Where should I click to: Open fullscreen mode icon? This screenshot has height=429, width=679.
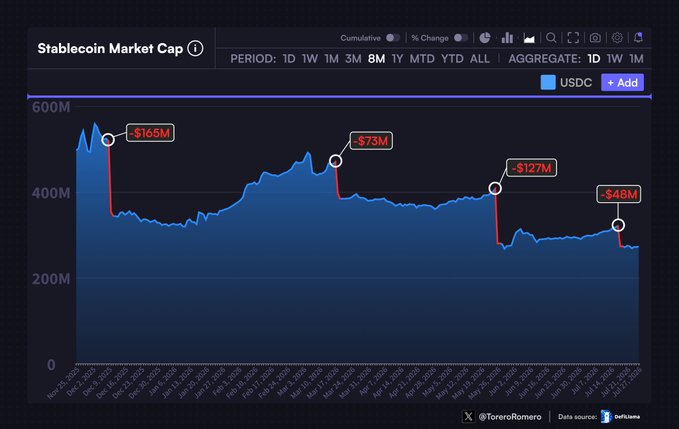coord(573,38)
